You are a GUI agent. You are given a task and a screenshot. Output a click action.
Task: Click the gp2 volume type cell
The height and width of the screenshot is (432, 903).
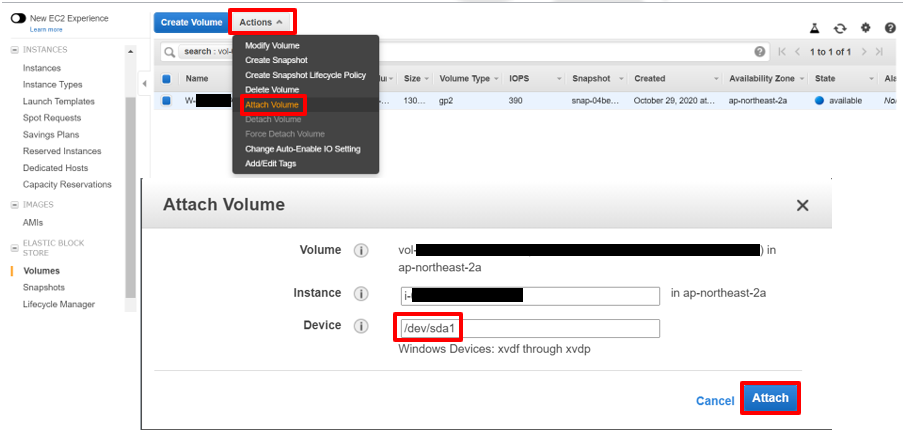click(447, 101)
